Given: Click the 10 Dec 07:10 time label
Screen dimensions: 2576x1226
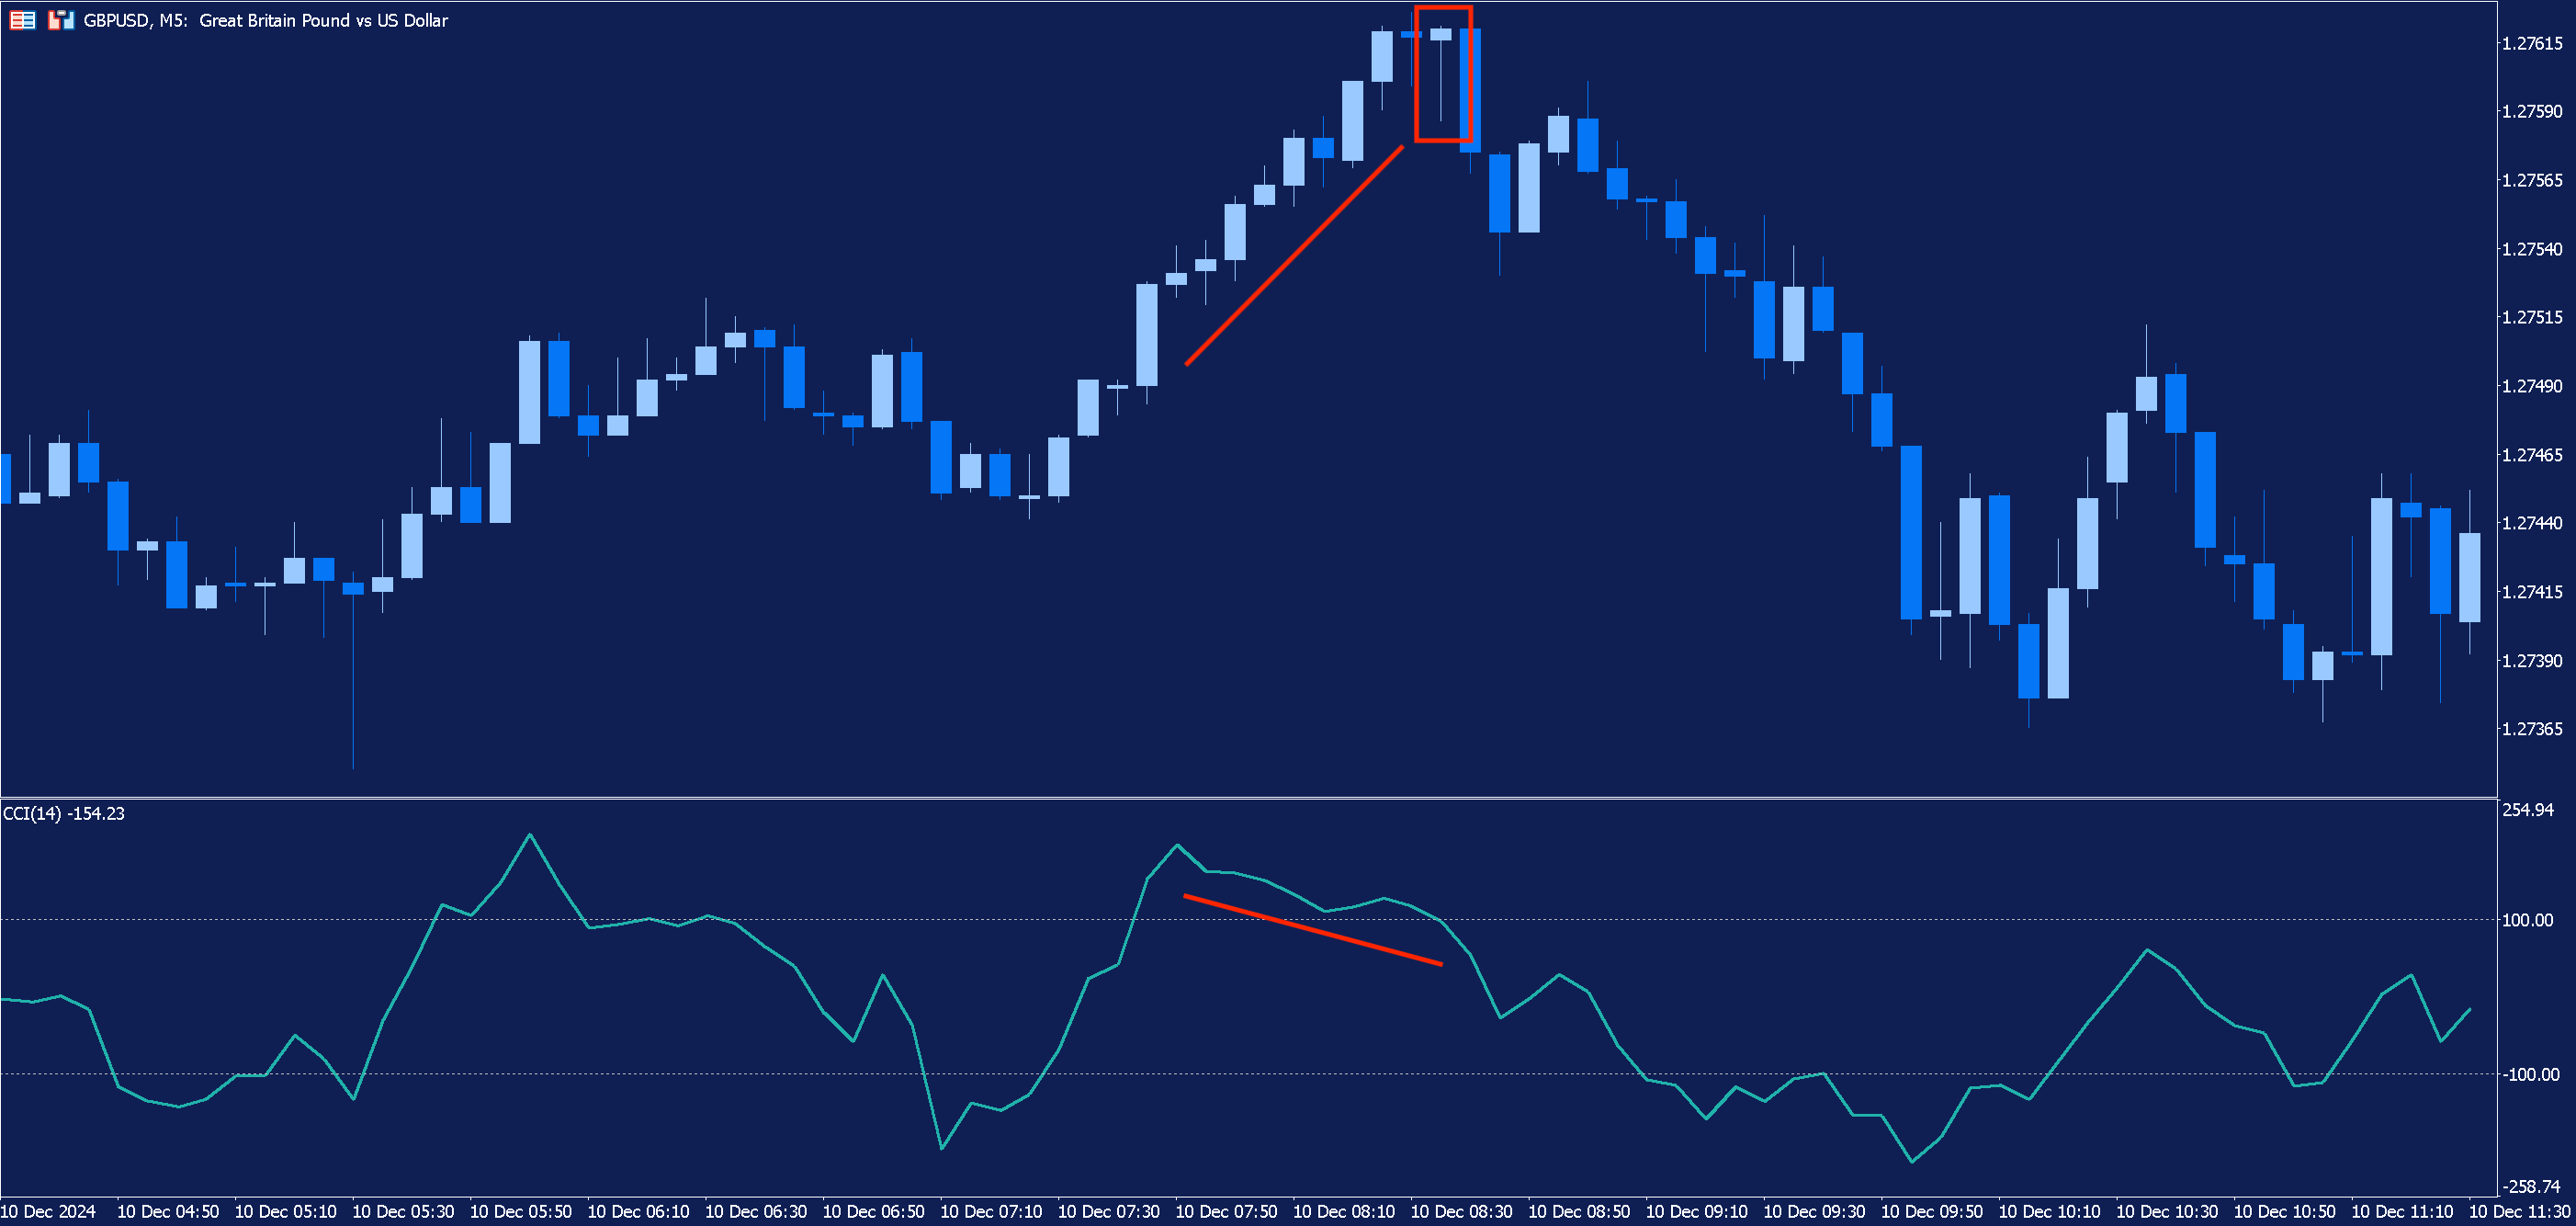Looking at the screenshot, I should (992, 1212).
